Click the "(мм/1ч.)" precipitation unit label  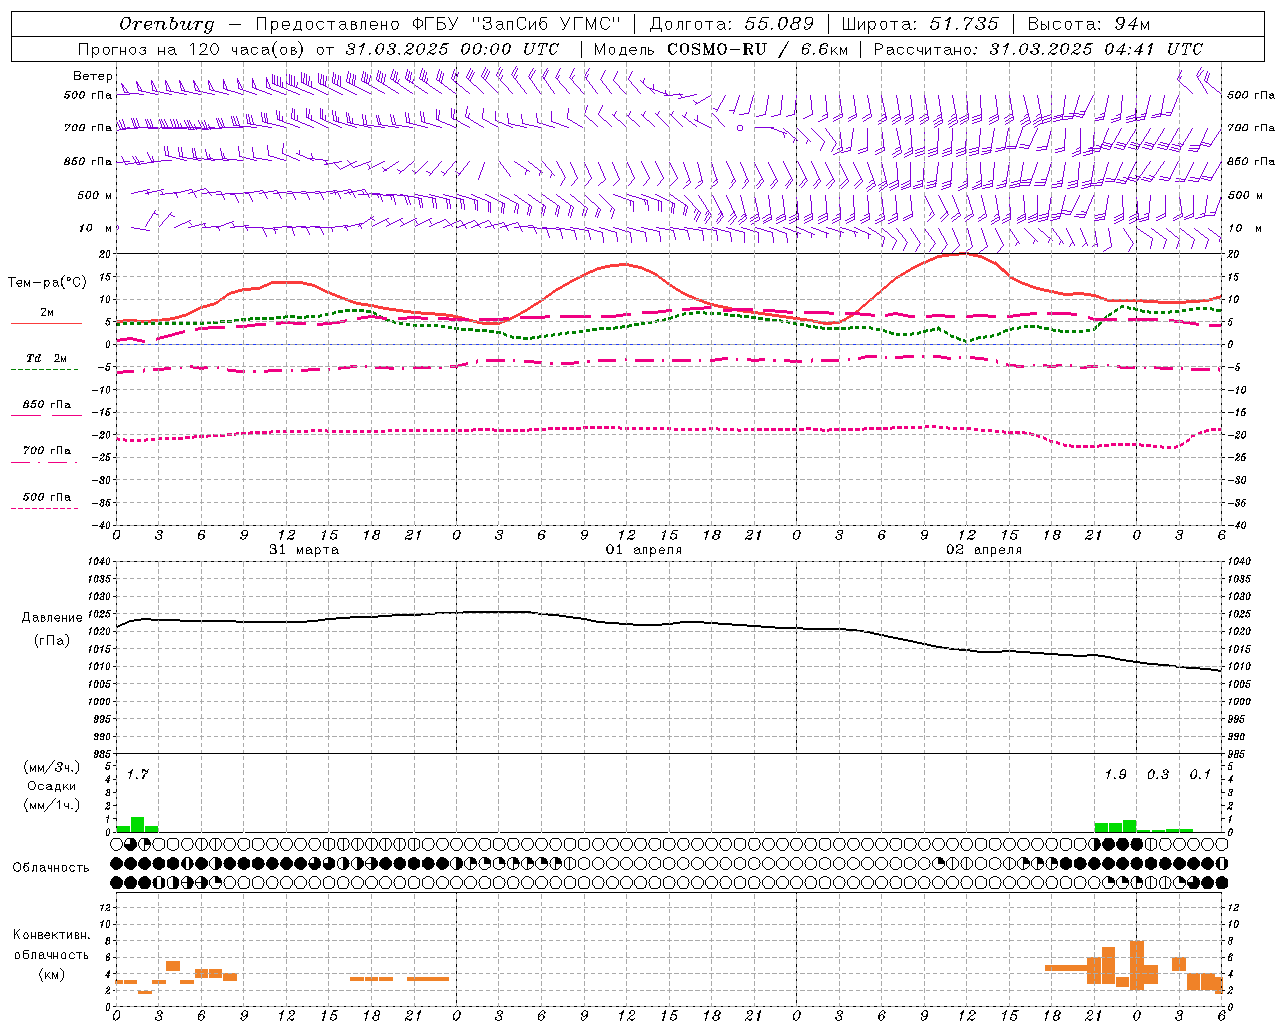pyautogui.click(x=52, y=805)
